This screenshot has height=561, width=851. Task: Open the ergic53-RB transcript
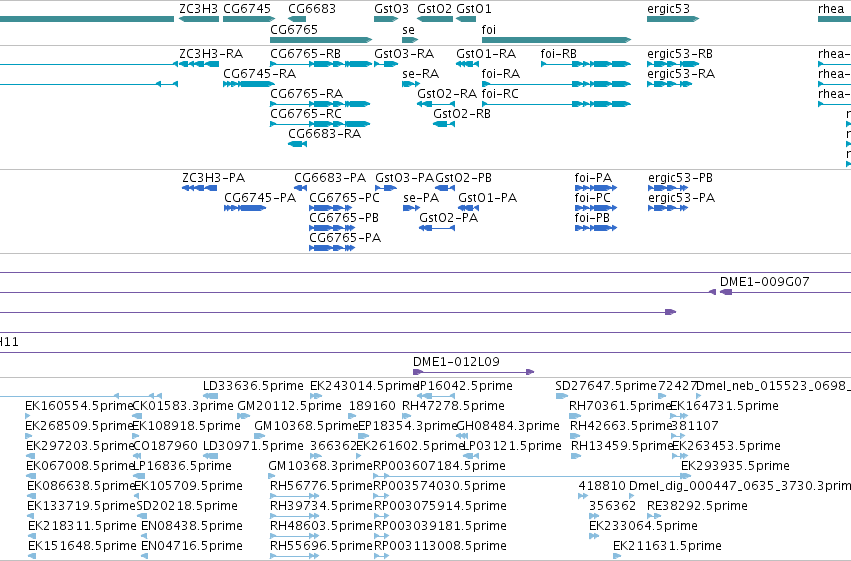[x=673, y=64]
